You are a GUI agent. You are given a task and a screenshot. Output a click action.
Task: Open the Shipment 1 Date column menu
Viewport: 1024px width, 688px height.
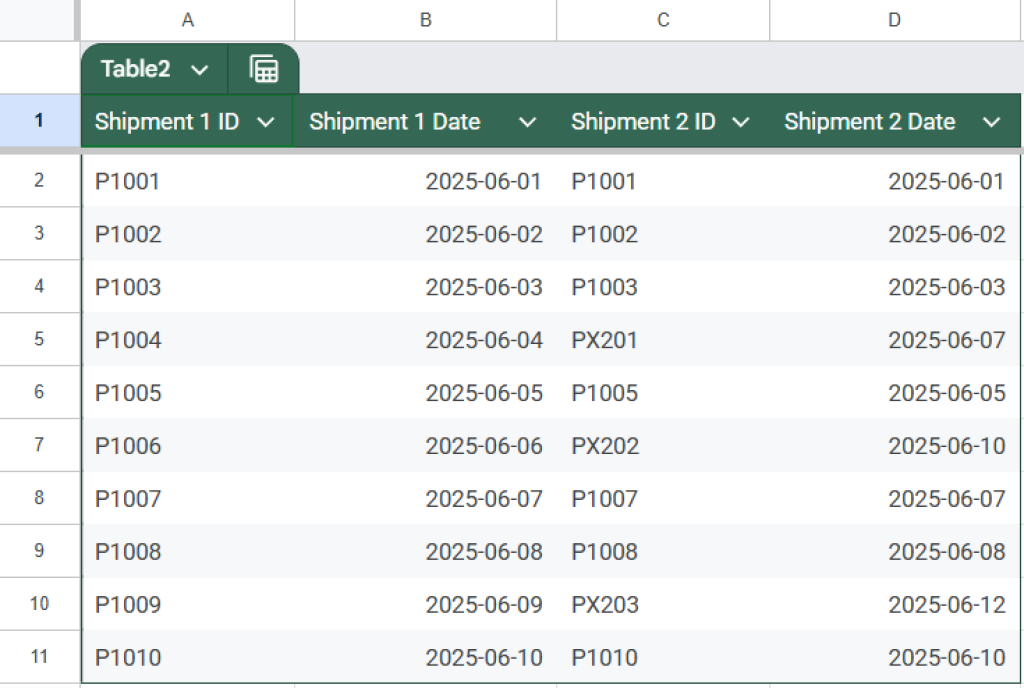coord(527,121)
